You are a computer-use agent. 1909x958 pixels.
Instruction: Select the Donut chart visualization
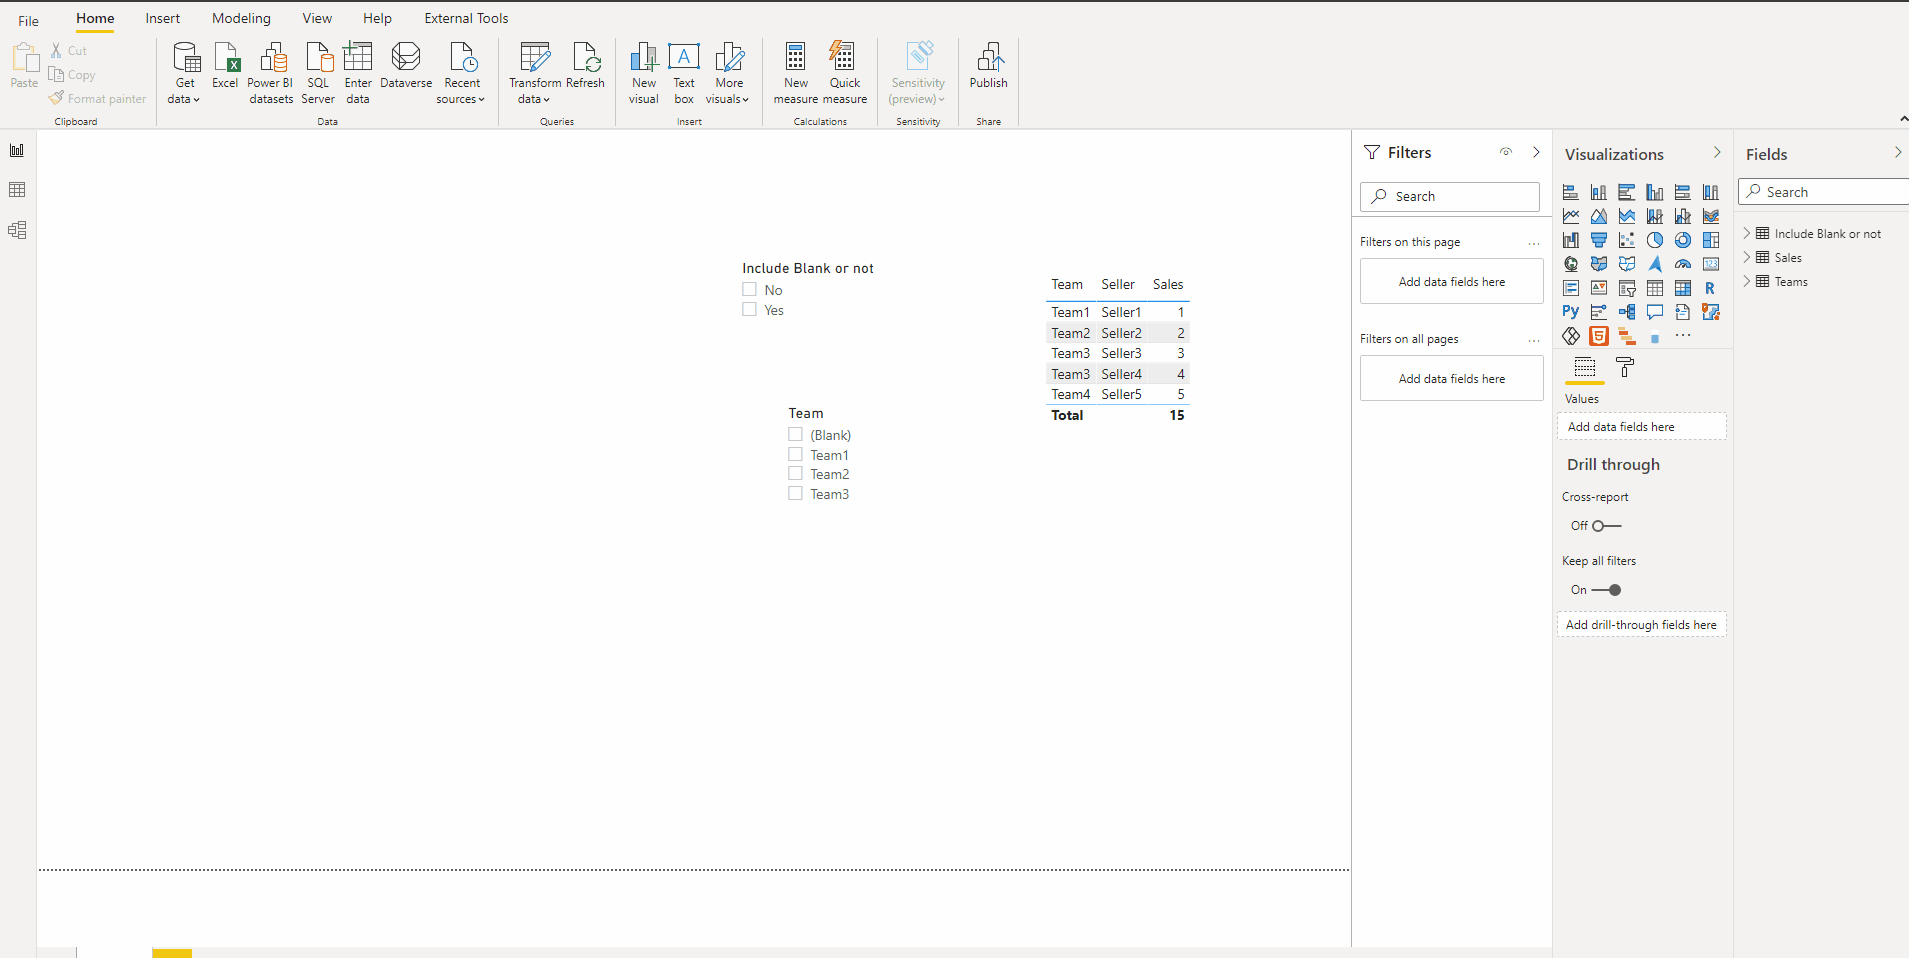pos(1683,240)
